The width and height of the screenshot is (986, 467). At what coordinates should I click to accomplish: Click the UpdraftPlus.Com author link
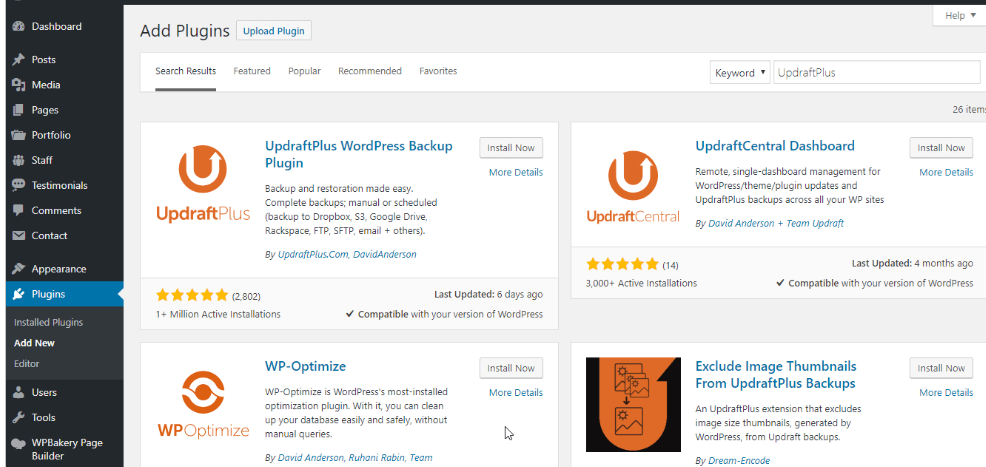coord(313,255)
